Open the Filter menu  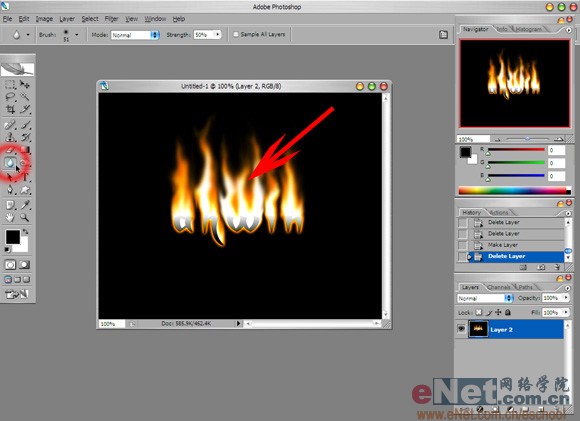[x=111, y=19]
